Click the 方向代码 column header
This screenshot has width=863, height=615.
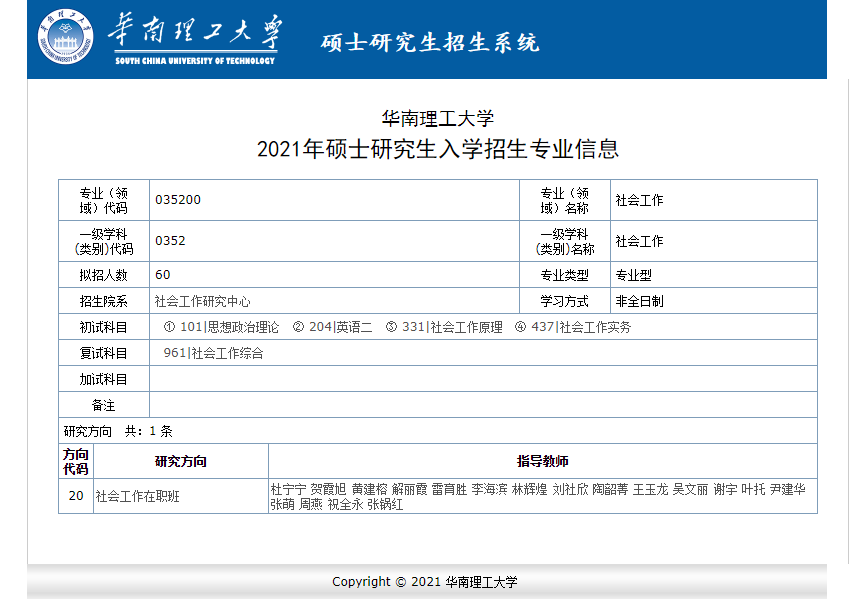point(76,461)
